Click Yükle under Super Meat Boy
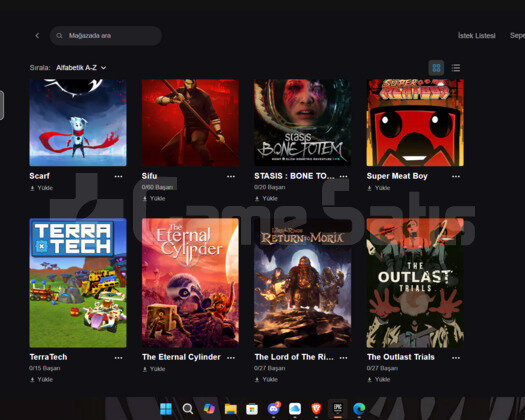Screen dimensions: 525x420 379,188
